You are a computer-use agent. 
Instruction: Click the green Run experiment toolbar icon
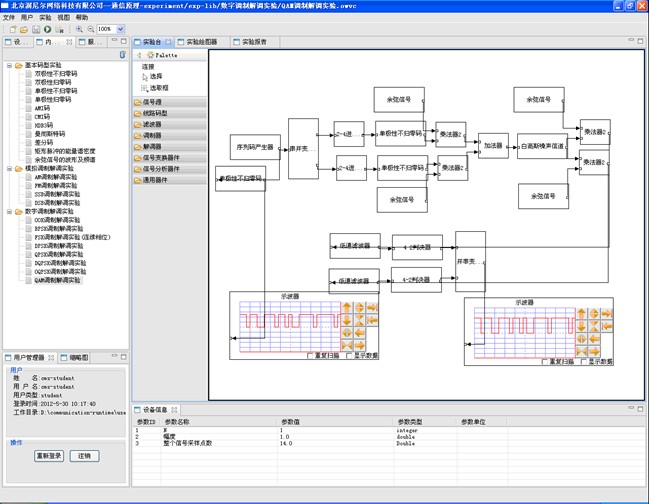tap(47, 30)
